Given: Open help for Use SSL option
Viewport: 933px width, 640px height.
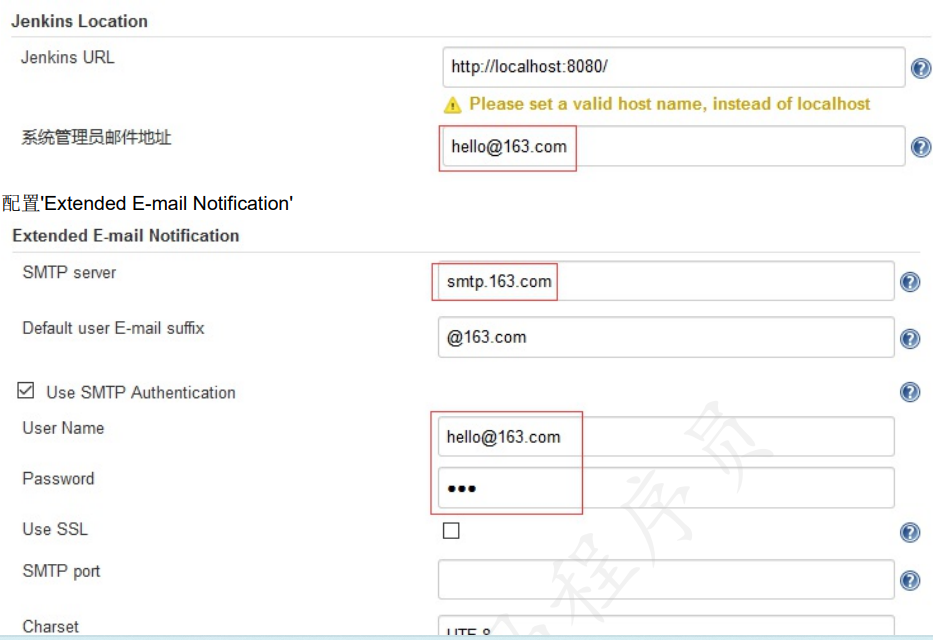Looking at the screenshot, I should pos(910,532).
